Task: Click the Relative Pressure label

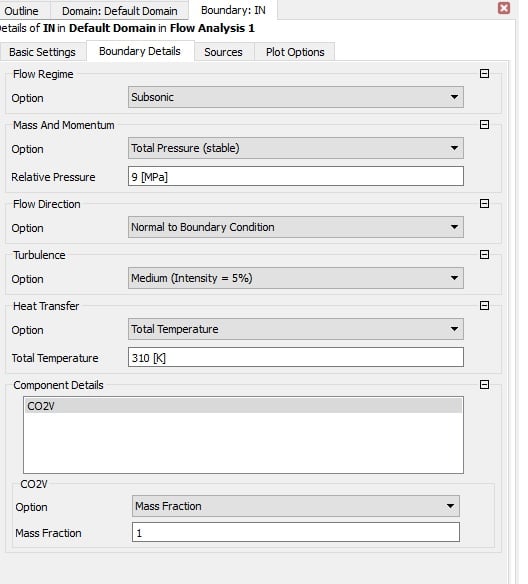Action: (x=53, y=177)
